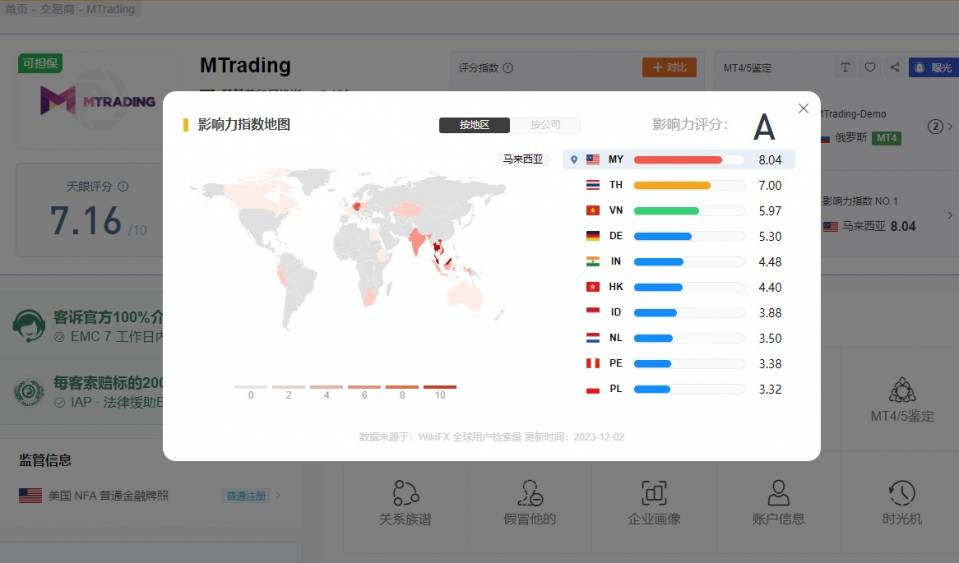Screen dimensions: 959x563
Task: Click the red MY score bar
Action: (x=678, y=160)
